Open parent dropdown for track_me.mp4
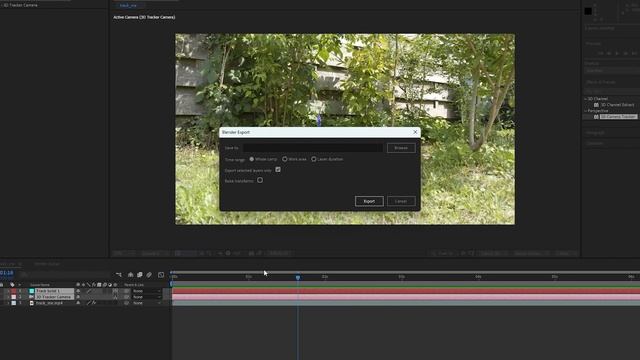 (147, 303)
